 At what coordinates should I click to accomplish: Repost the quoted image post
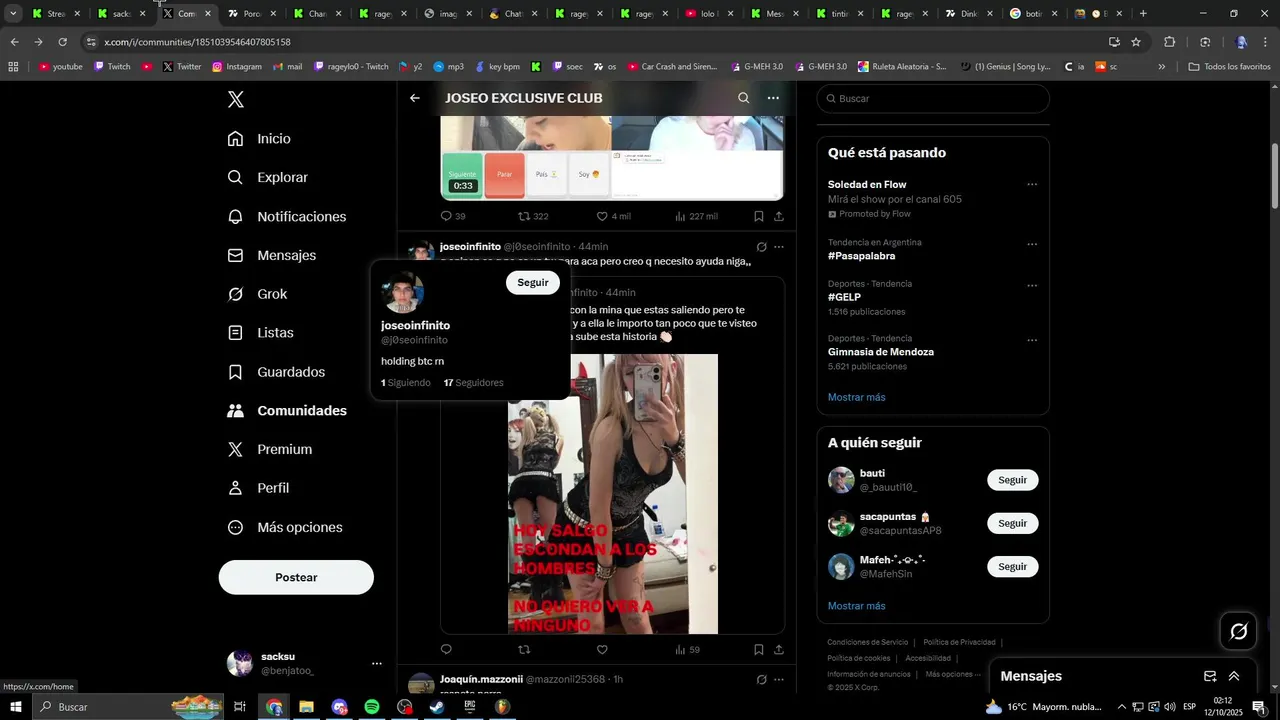(524, 650)
